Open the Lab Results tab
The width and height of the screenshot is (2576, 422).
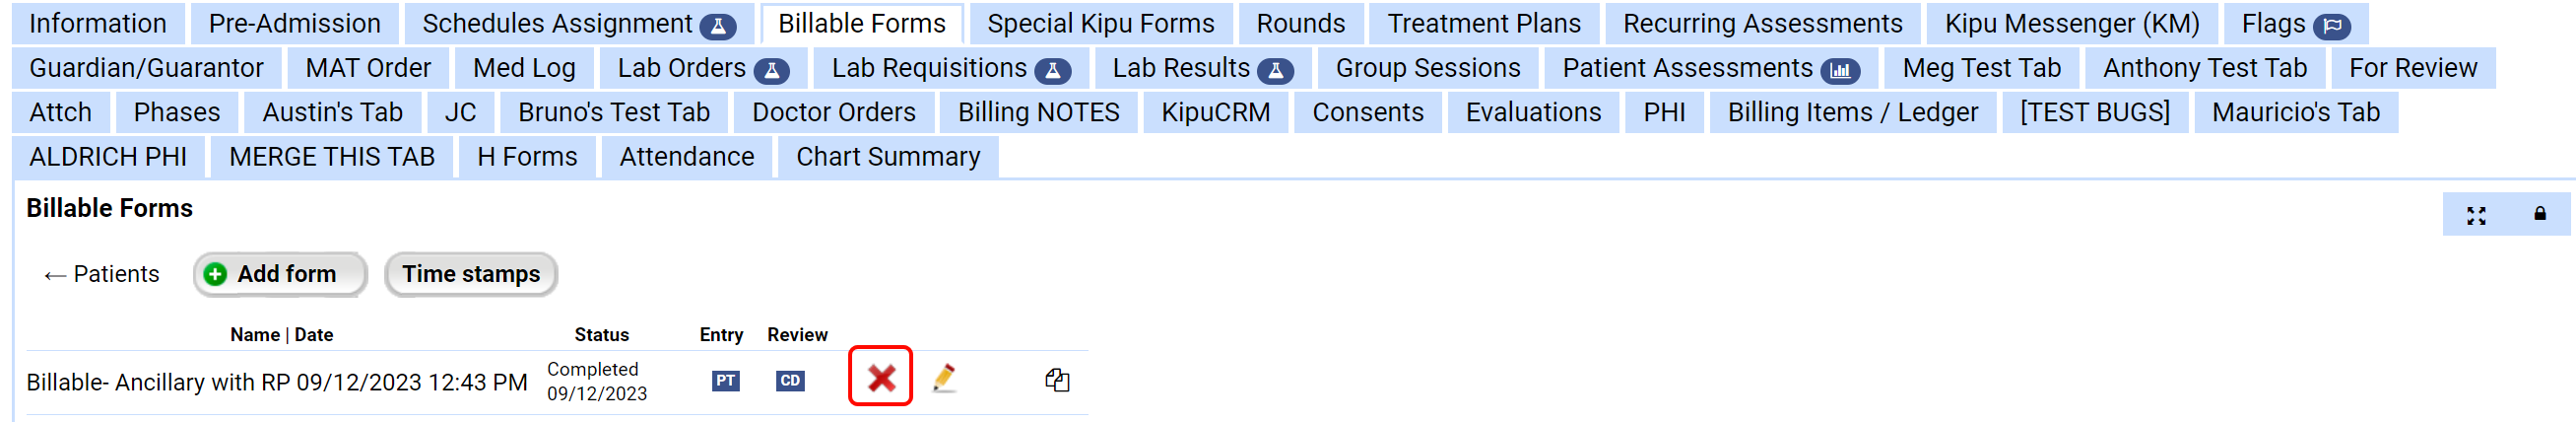click(1202, 68)
